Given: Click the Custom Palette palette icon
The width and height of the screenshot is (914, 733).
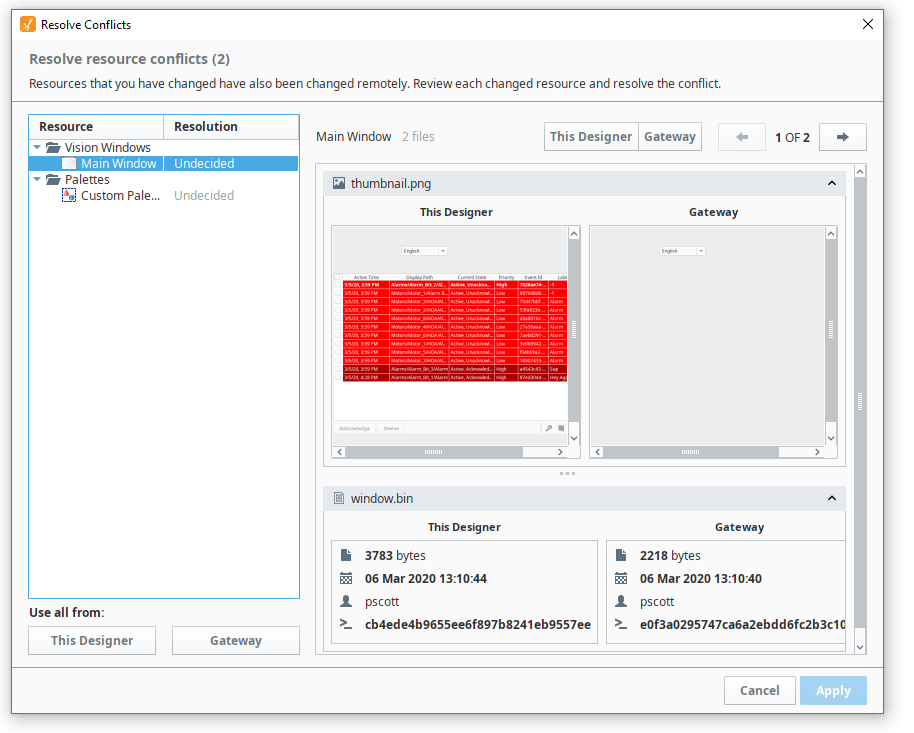Looking at the screenshot, I should pyautogui.click(x=68, y=195).
